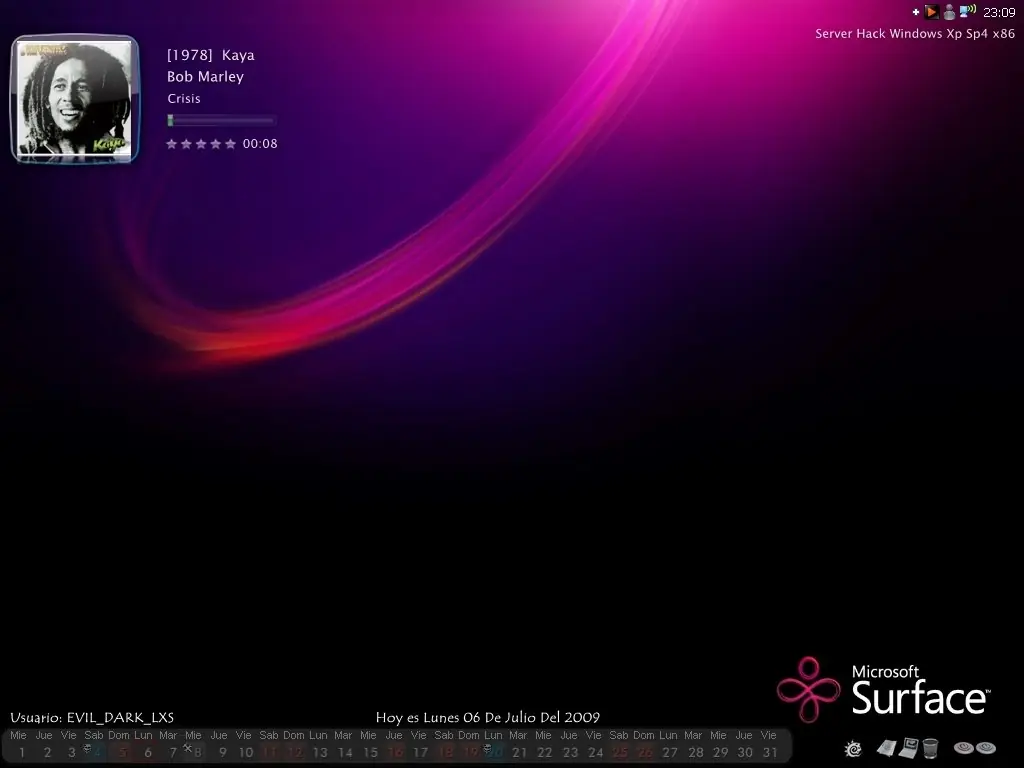
Task: Click the second round power button icon
Action: [985, 748]
